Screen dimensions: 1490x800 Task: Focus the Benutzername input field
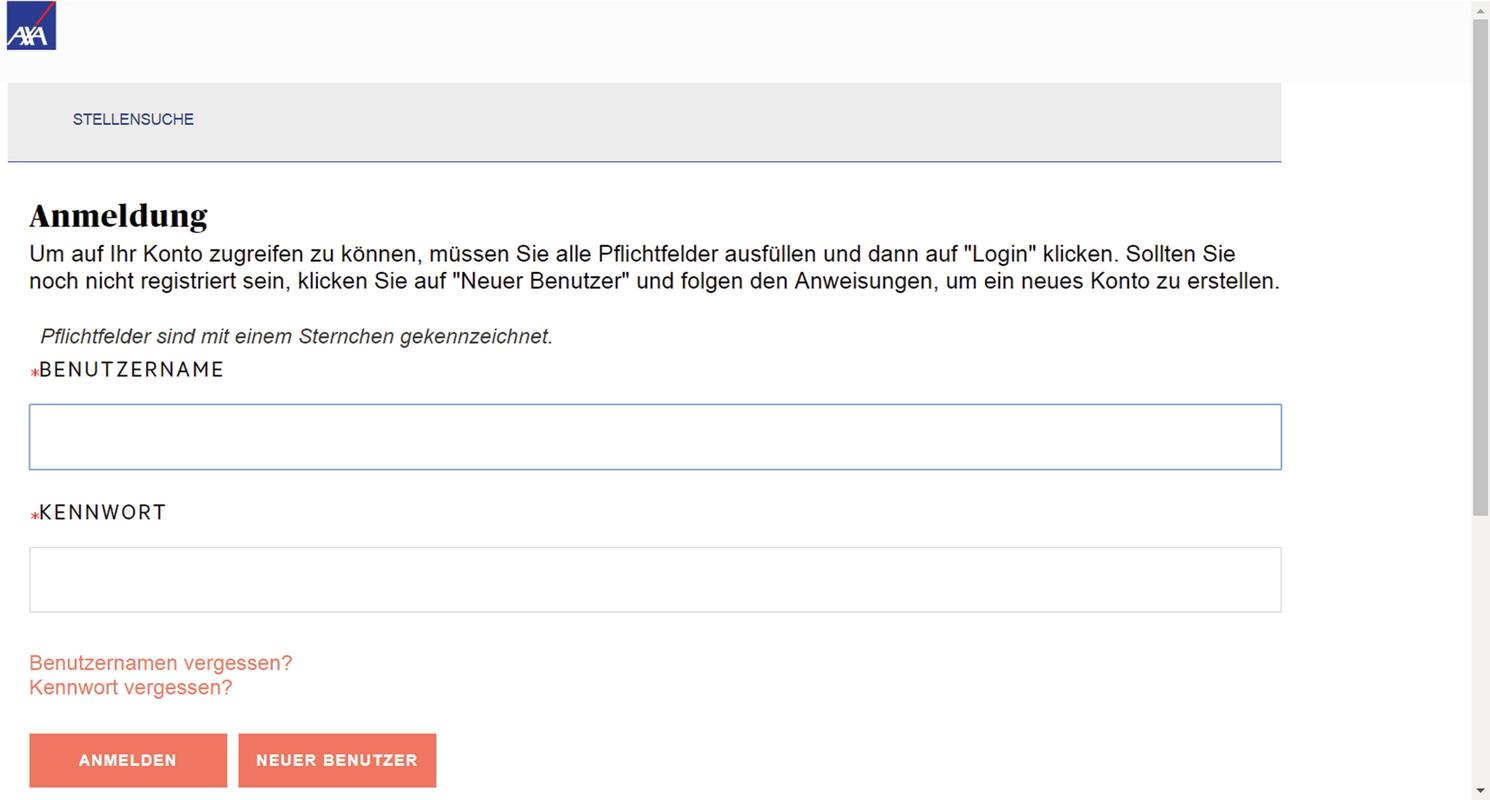(655, 437)
